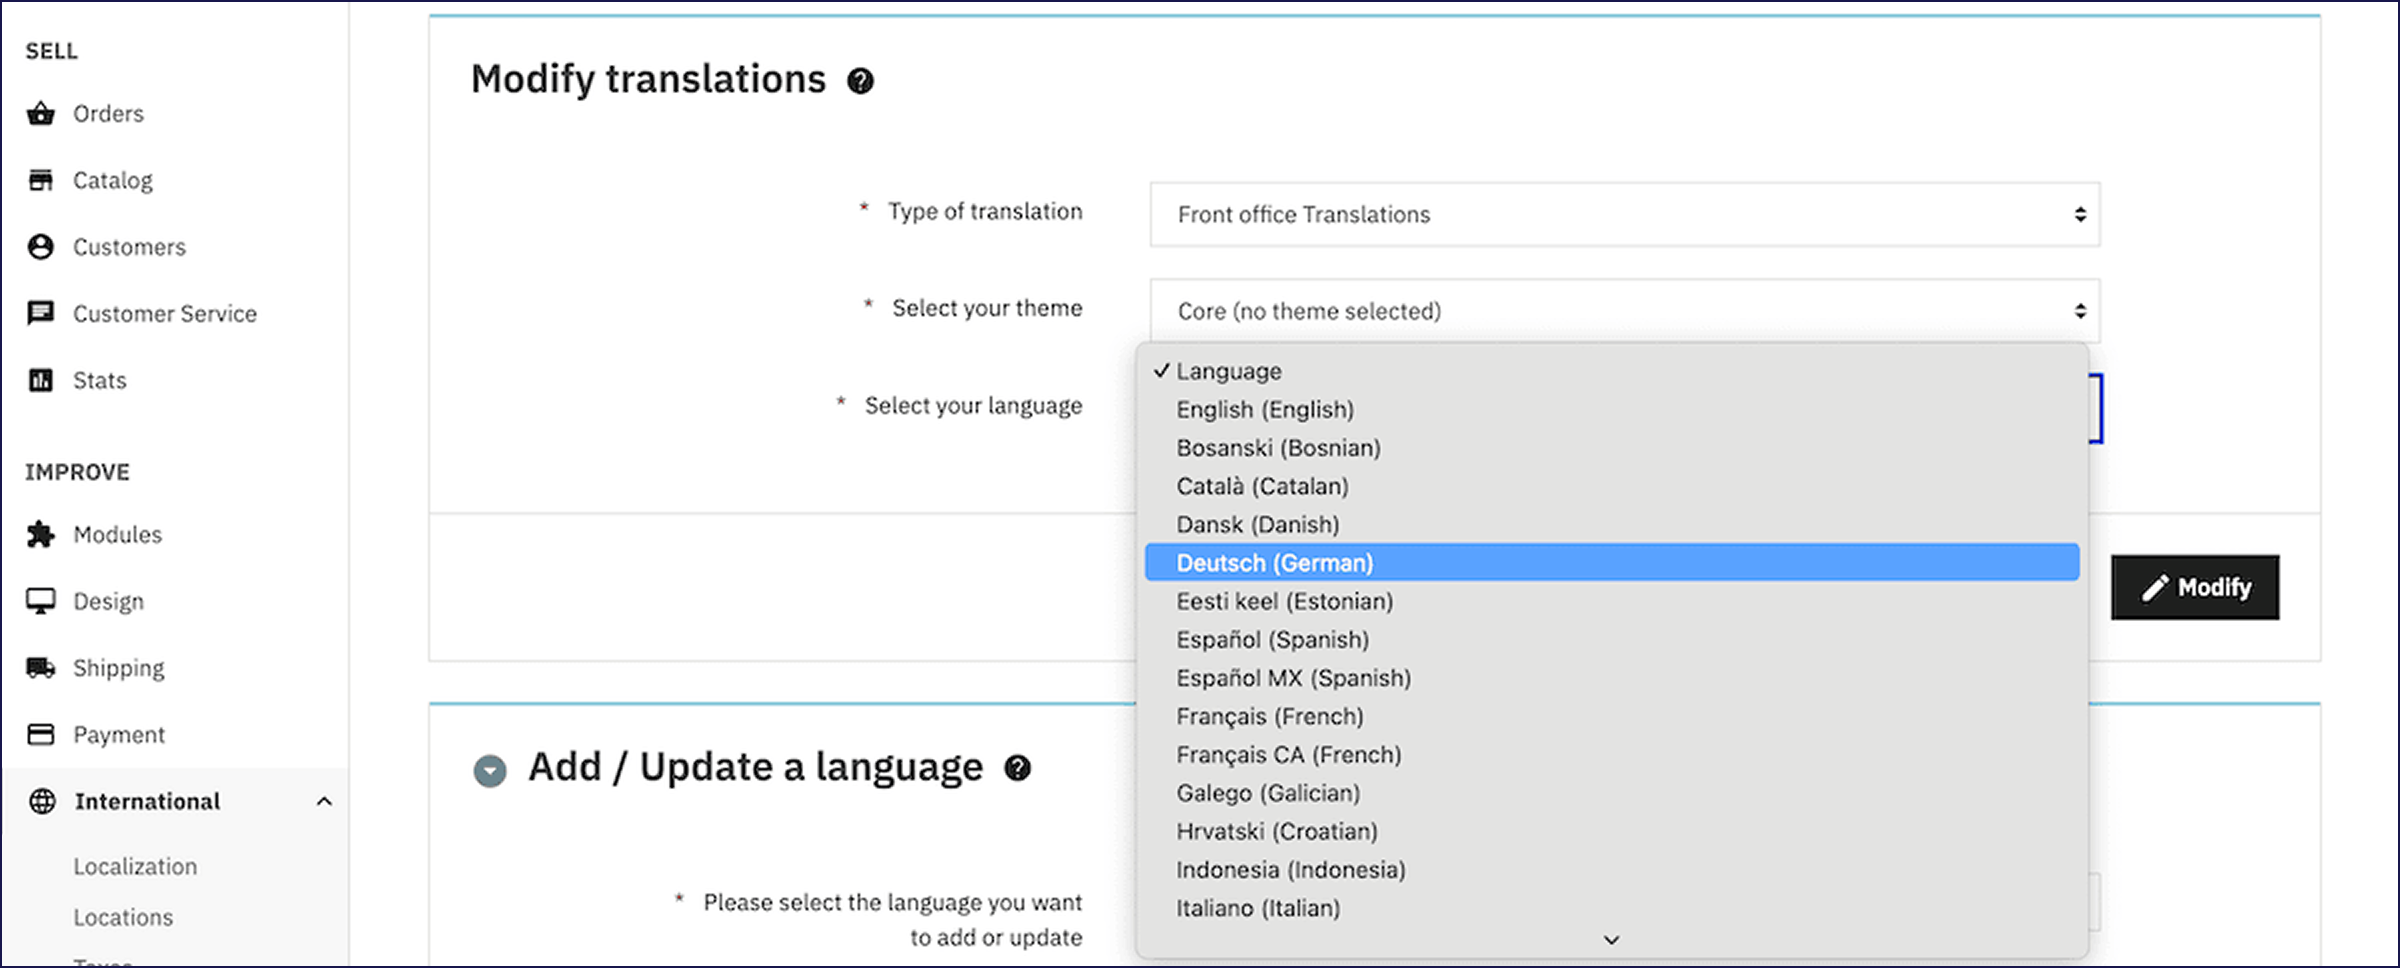2400x968 pixels.
Task: Click the Shipping truck icon
Action: [x=41, y=668]
